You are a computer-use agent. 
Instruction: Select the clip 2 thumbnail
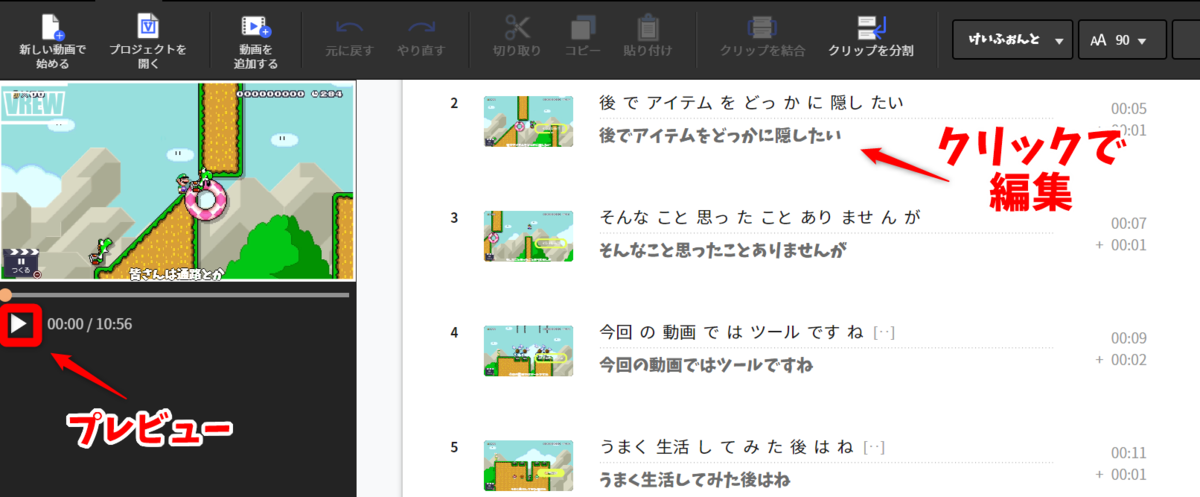point(528,123)
